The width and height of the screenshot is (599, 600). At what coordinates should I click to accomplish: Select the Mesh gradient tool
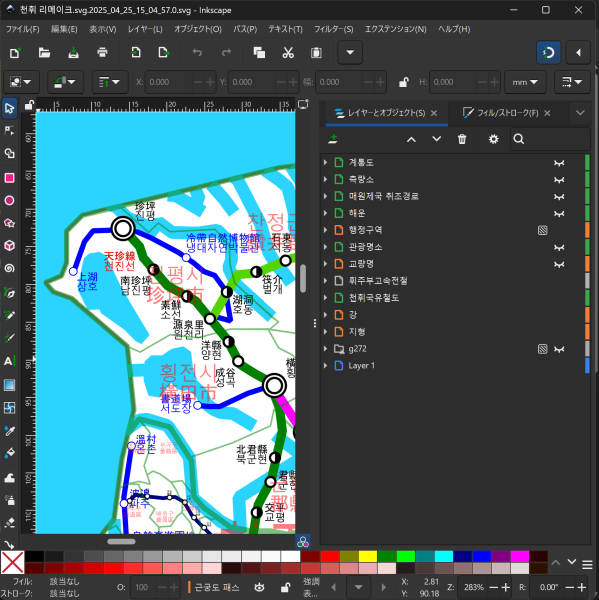point(9,408)
